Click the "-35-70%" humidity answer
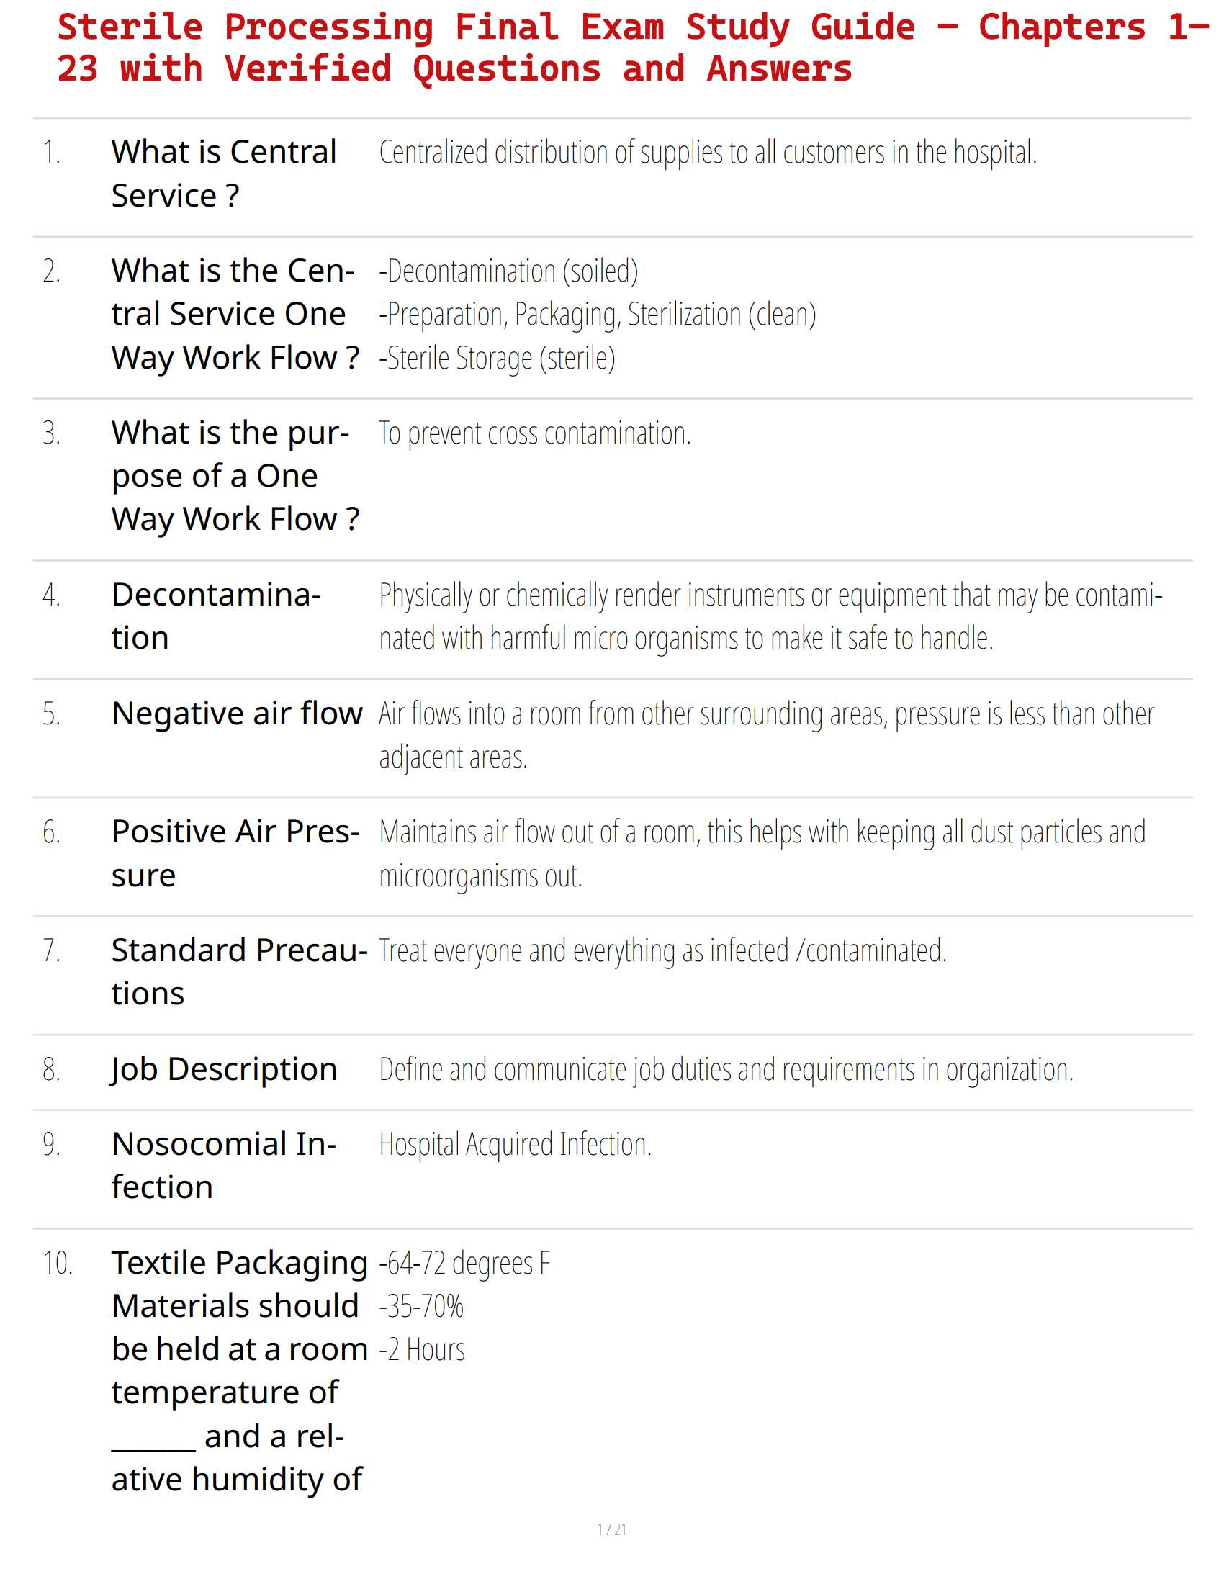 pyautogui.click(x=422, y=1307)
